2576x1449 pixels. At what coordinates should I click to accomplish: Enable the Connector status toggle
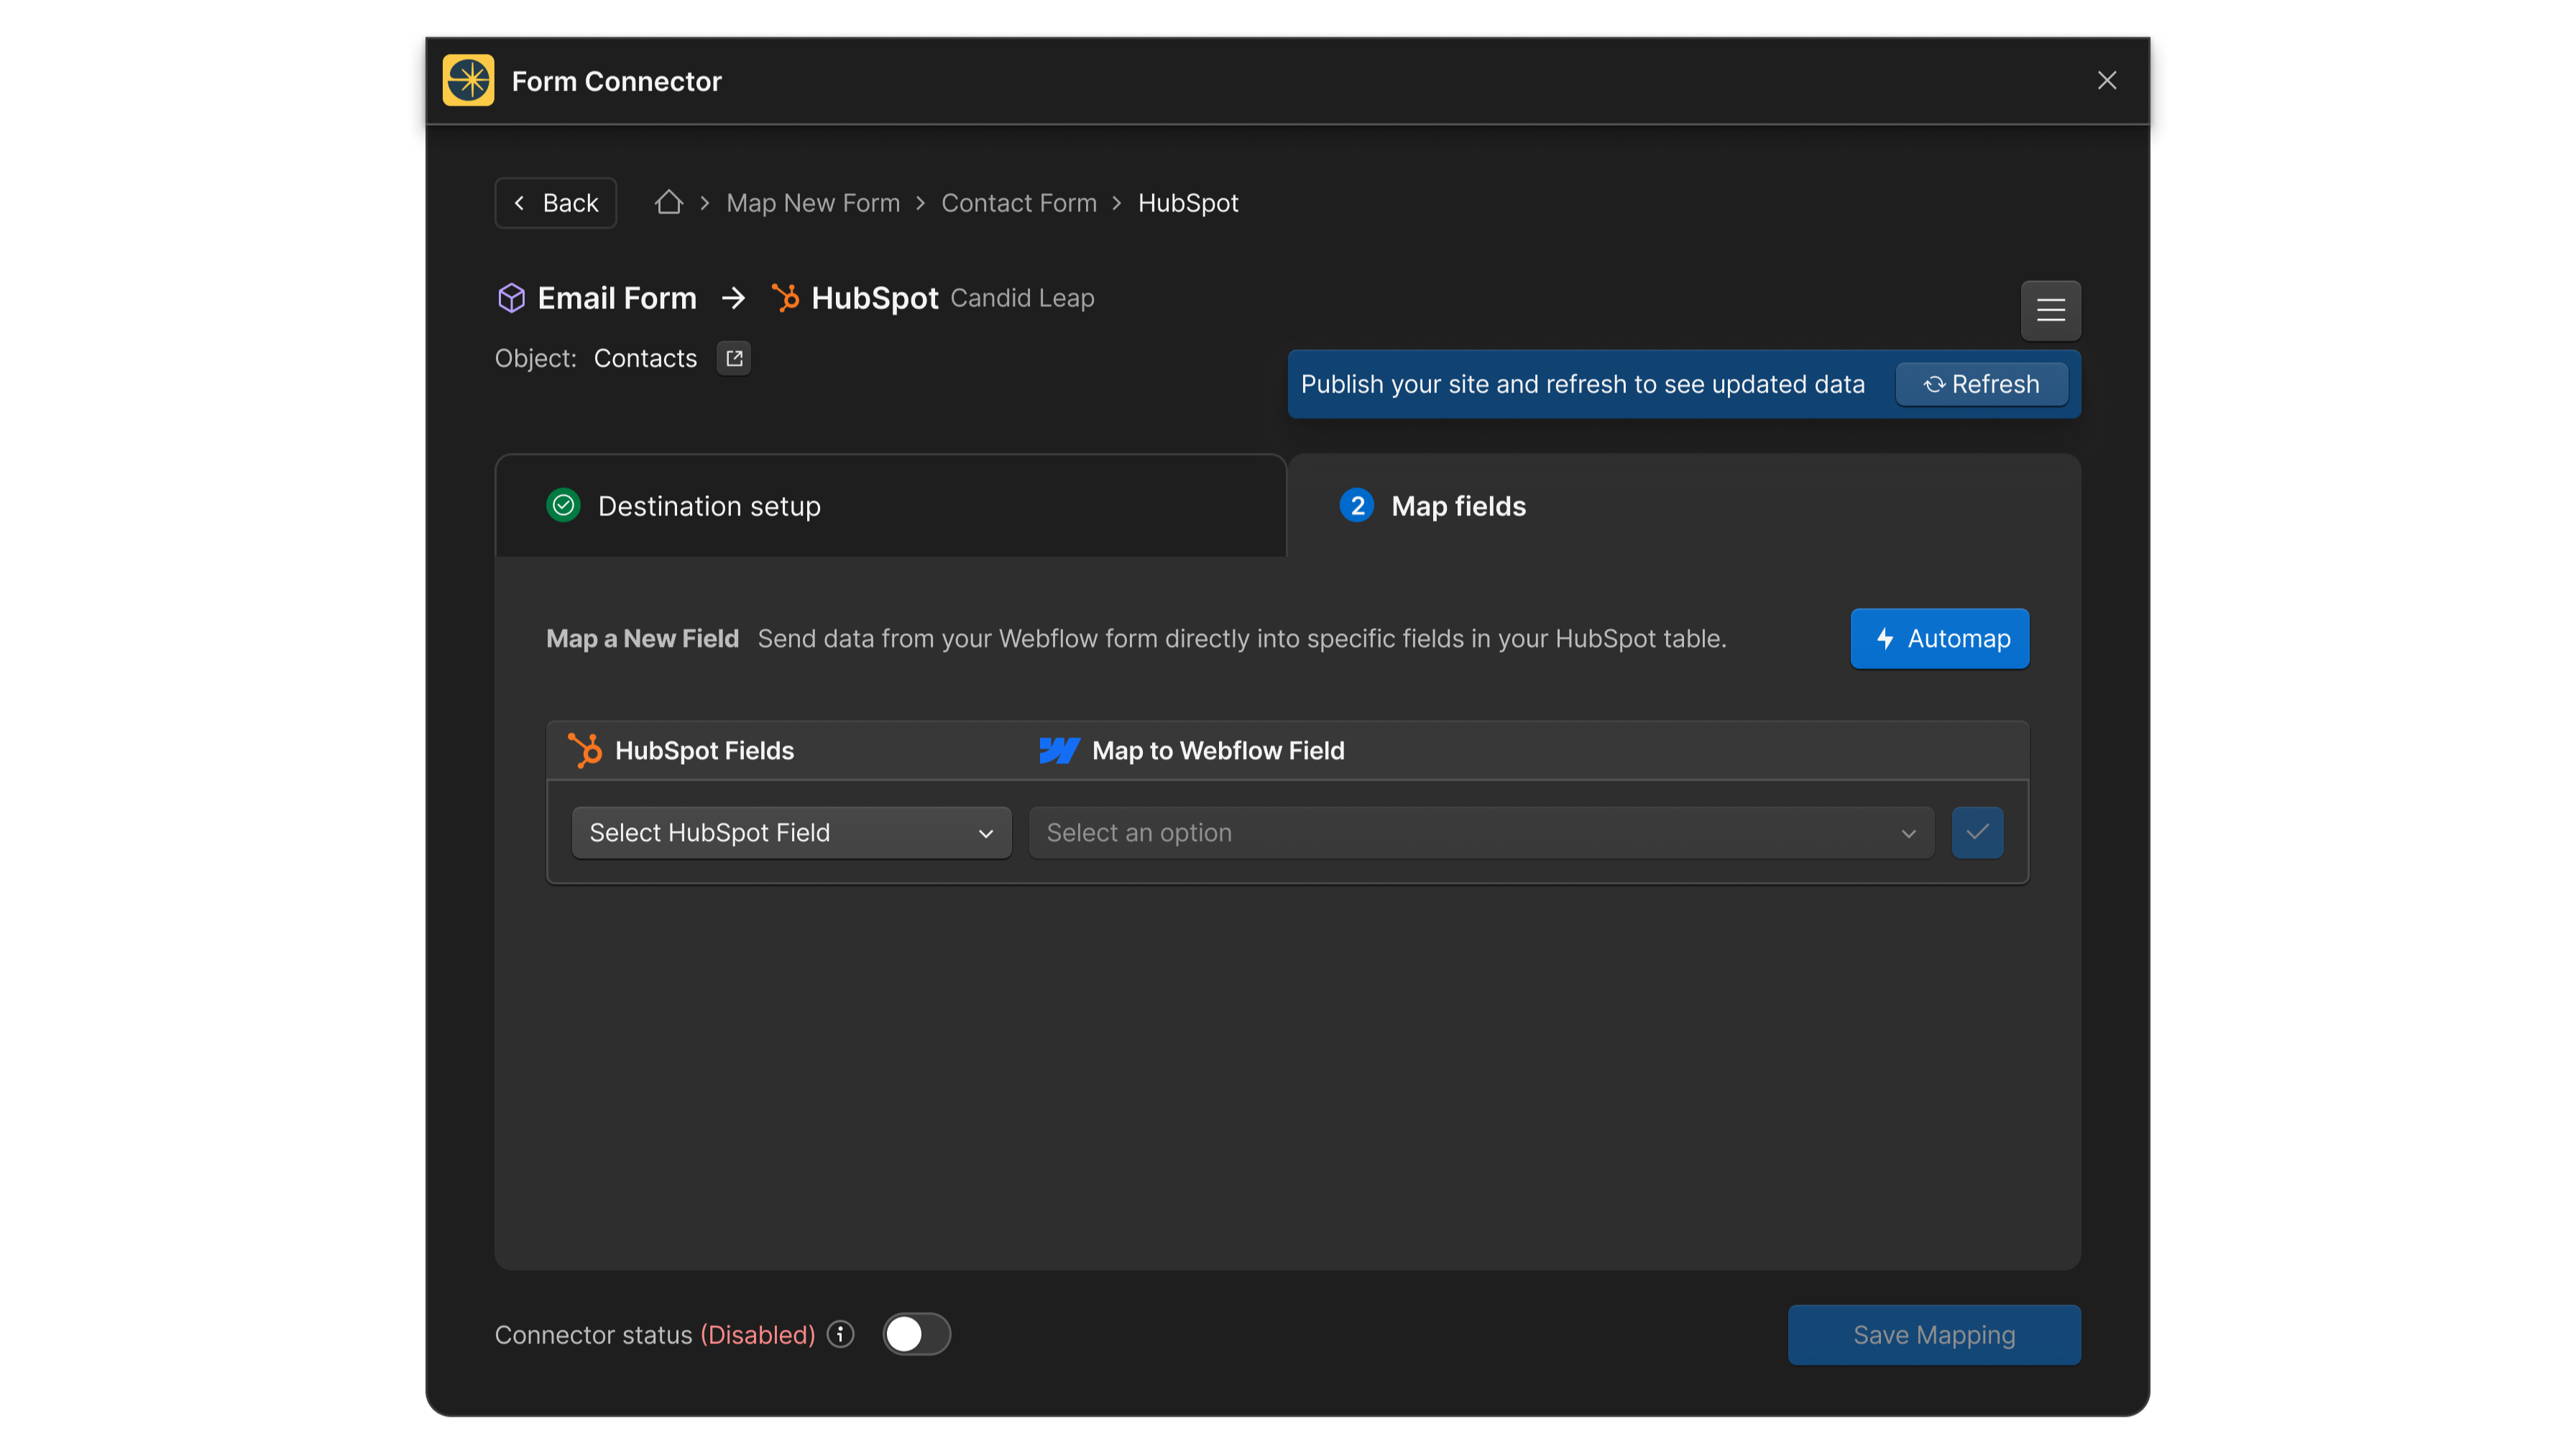click(x=916, y=1334)
